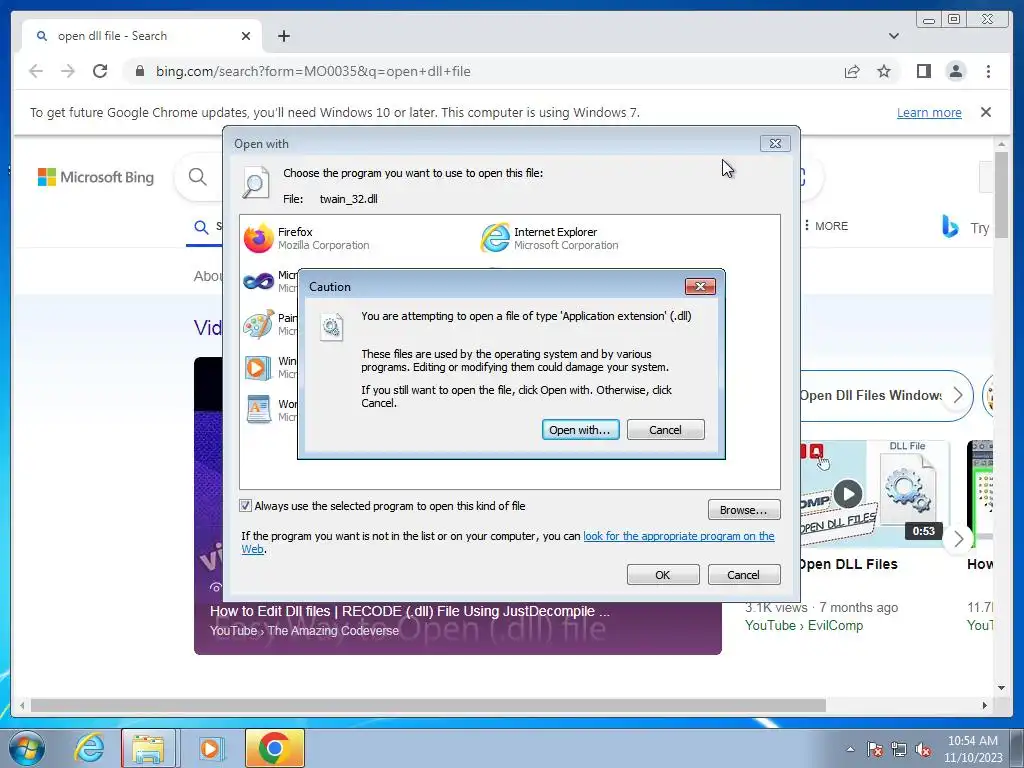Open How to Edit Dll files video
Screen dimensions: 1024x768
point(409,612)
